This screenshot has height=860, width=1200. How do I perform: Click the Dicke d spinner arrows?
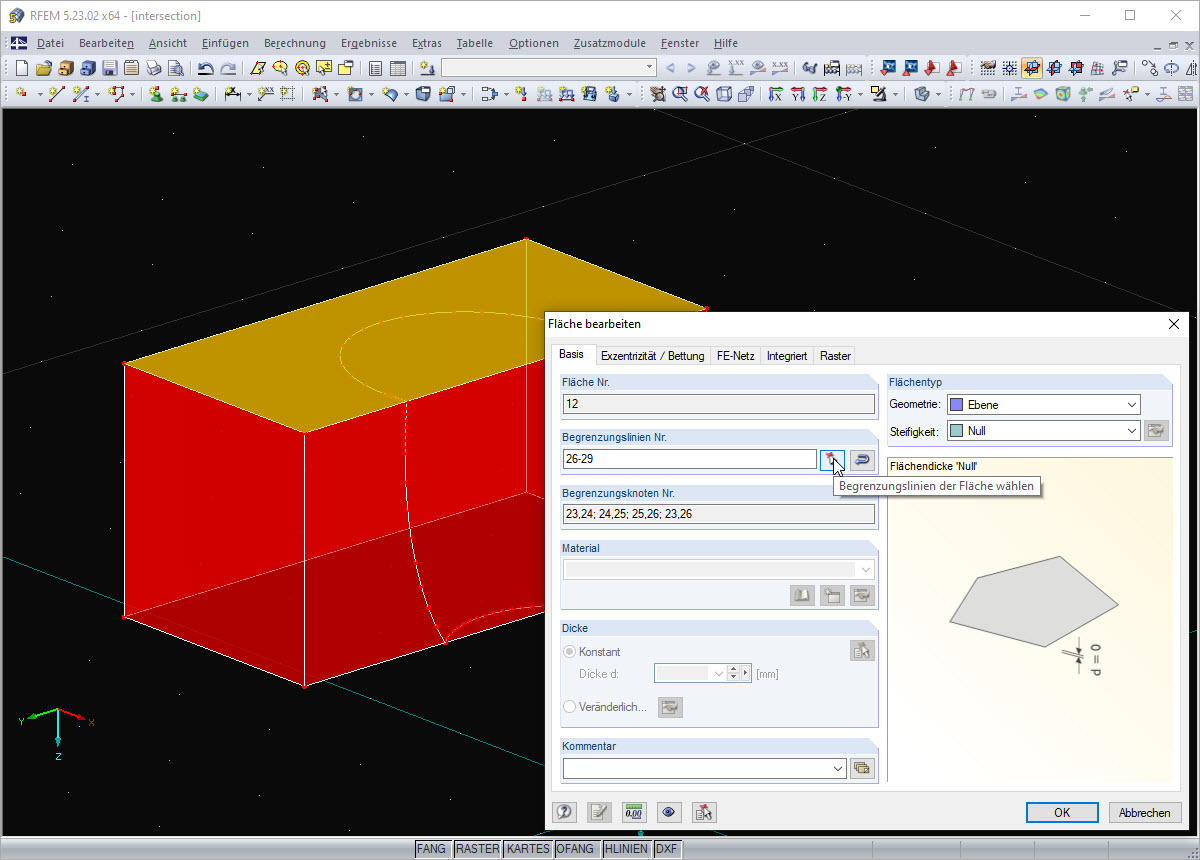click(x=733, y=674)
